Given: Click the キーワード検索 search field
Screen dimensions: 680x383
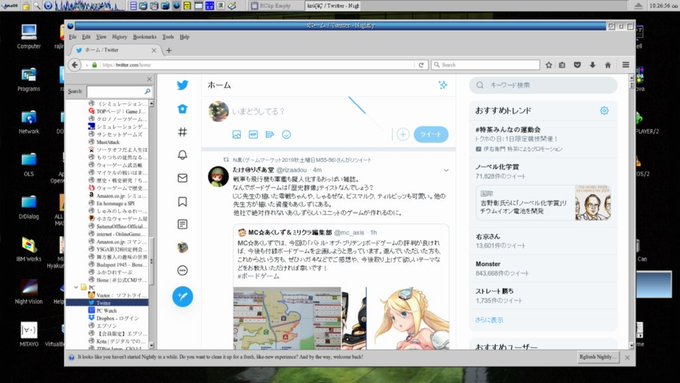Looking at the screenshot, I should (543, 85).
